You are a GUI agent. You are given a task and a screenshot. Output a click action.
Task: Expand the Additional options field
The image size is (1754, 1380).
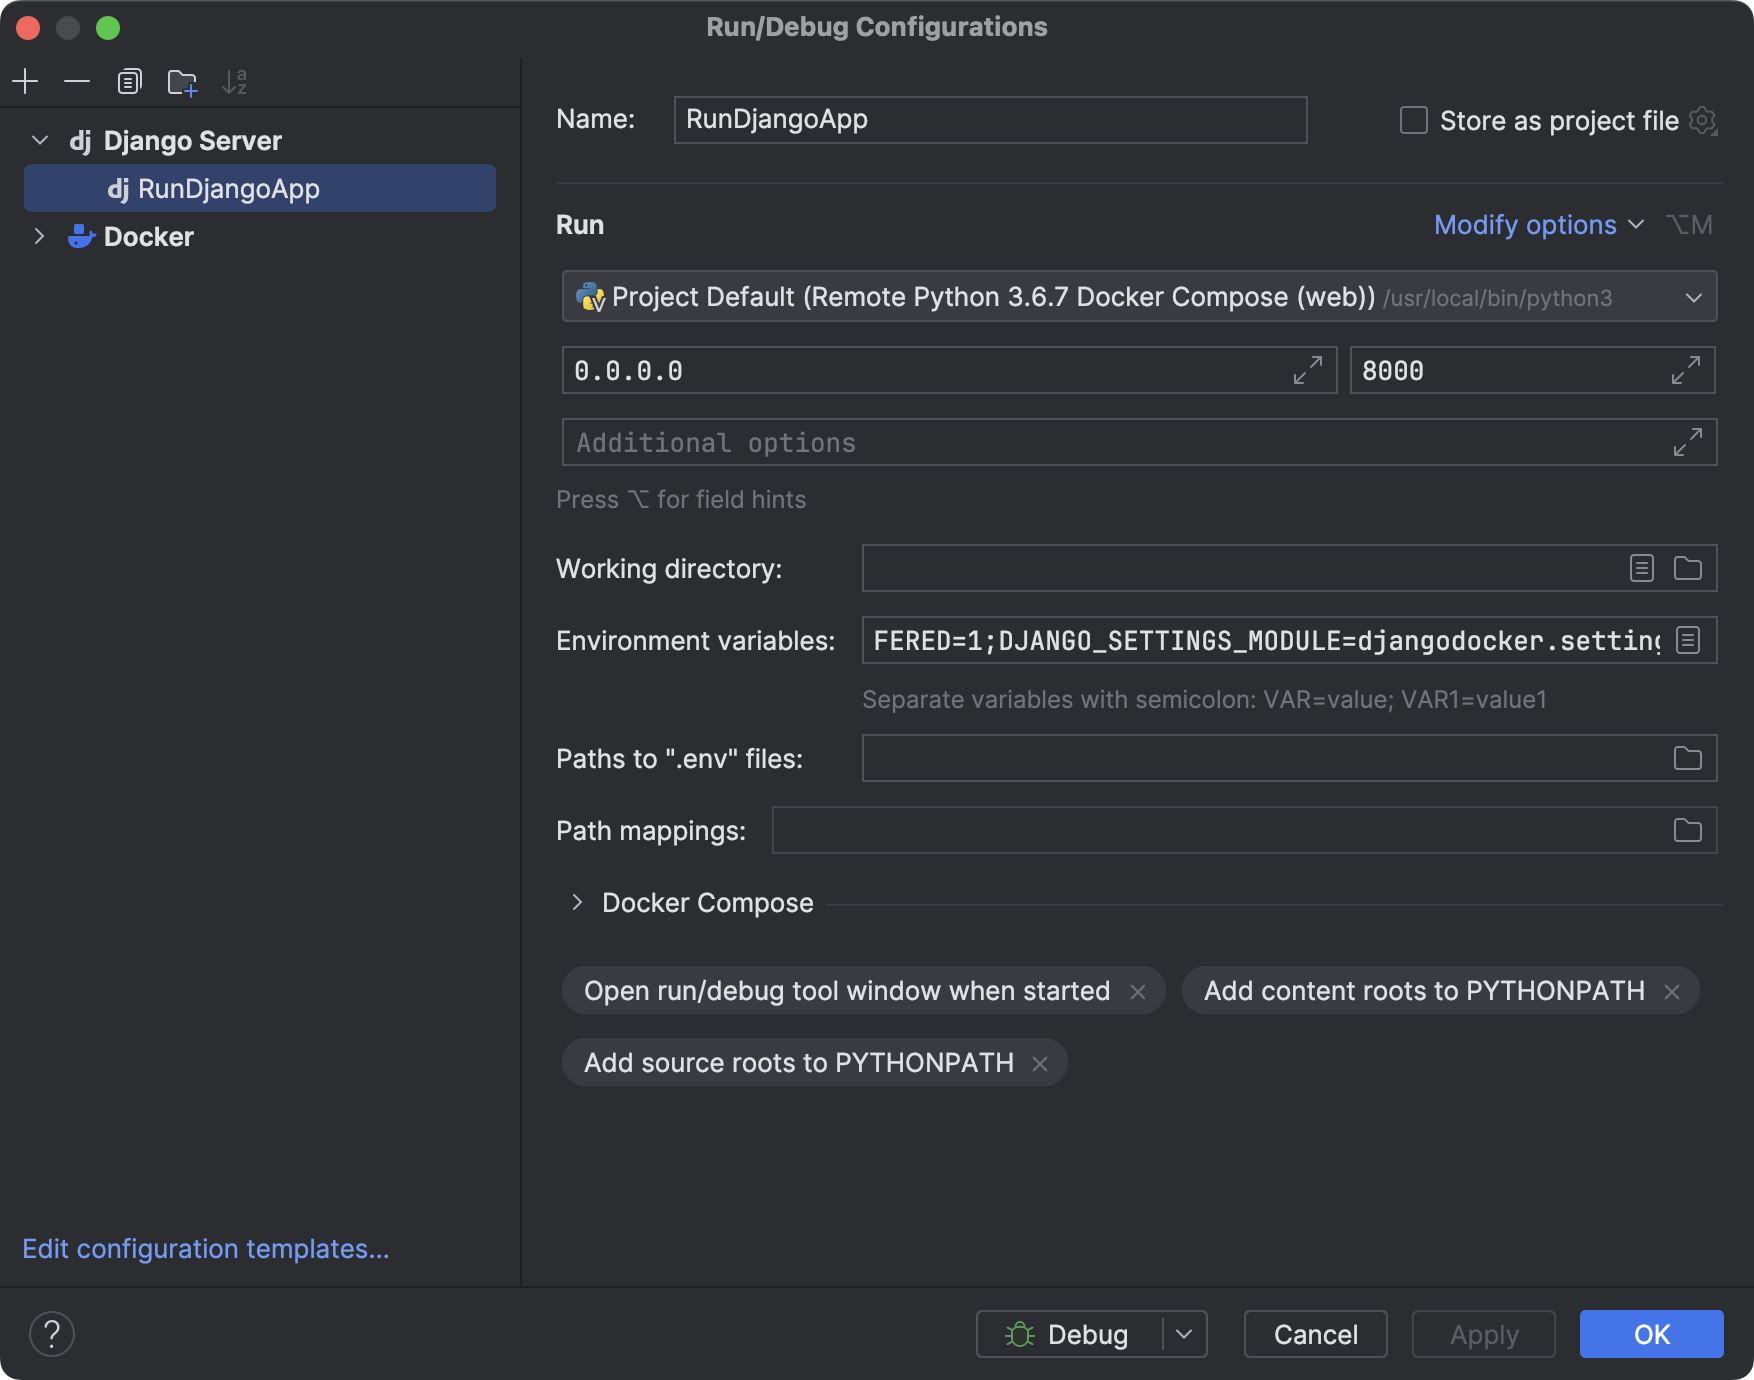point(1687,441)
